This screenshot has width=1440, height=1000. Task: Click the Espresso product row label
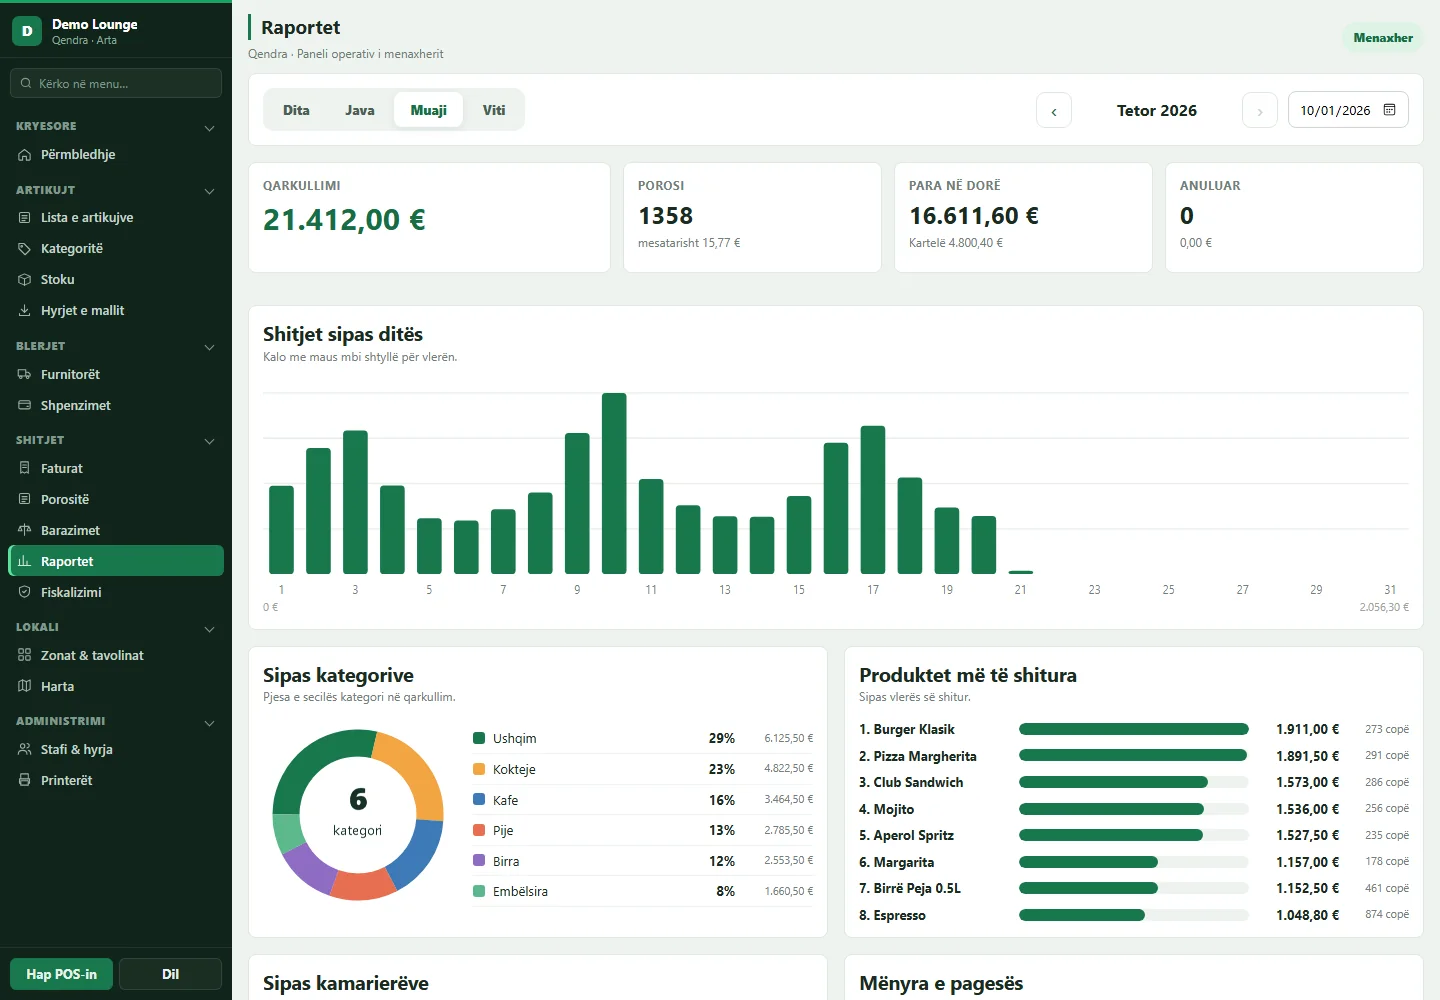tap(892, 915)
